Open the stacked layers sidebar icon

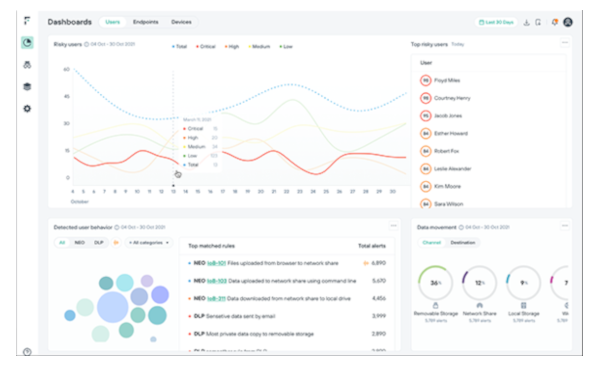click(x=27, y=87)
